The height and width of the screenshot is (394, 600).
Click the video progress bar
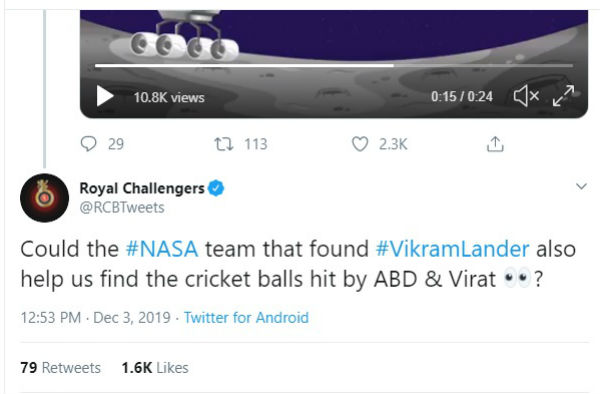point(334,66)
